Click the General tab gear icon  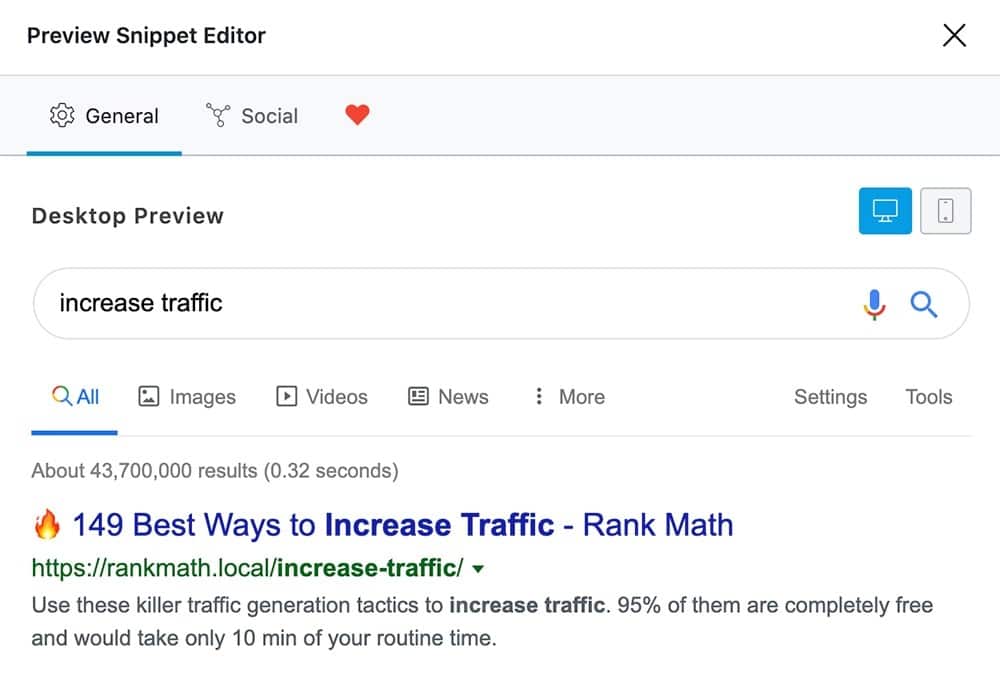click(x=62, y=116)
